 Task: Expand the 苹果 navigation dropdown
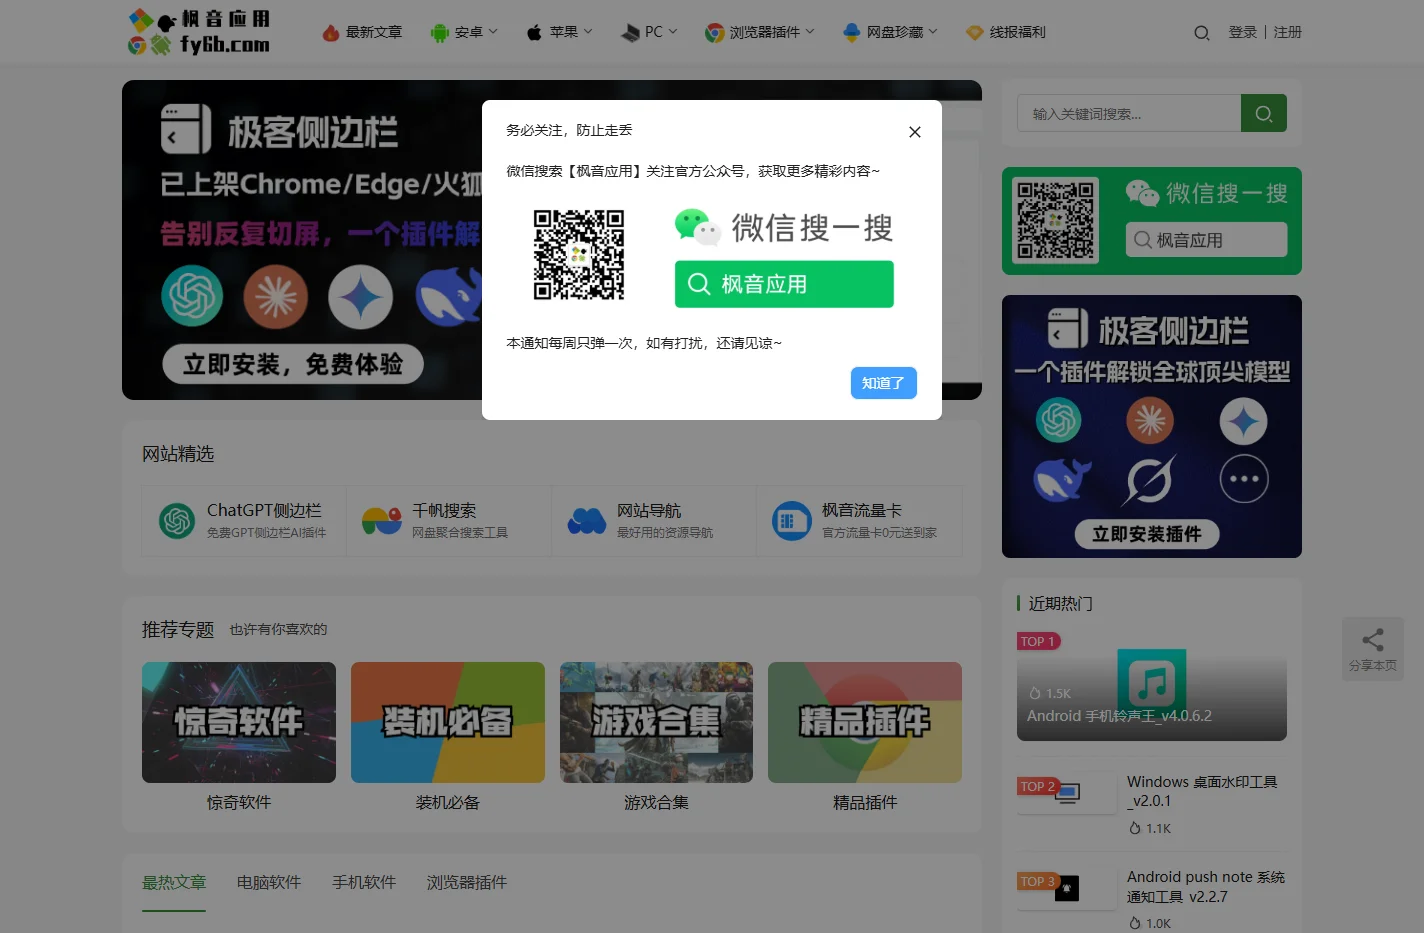pyautogui.click(x=559, y=32)
